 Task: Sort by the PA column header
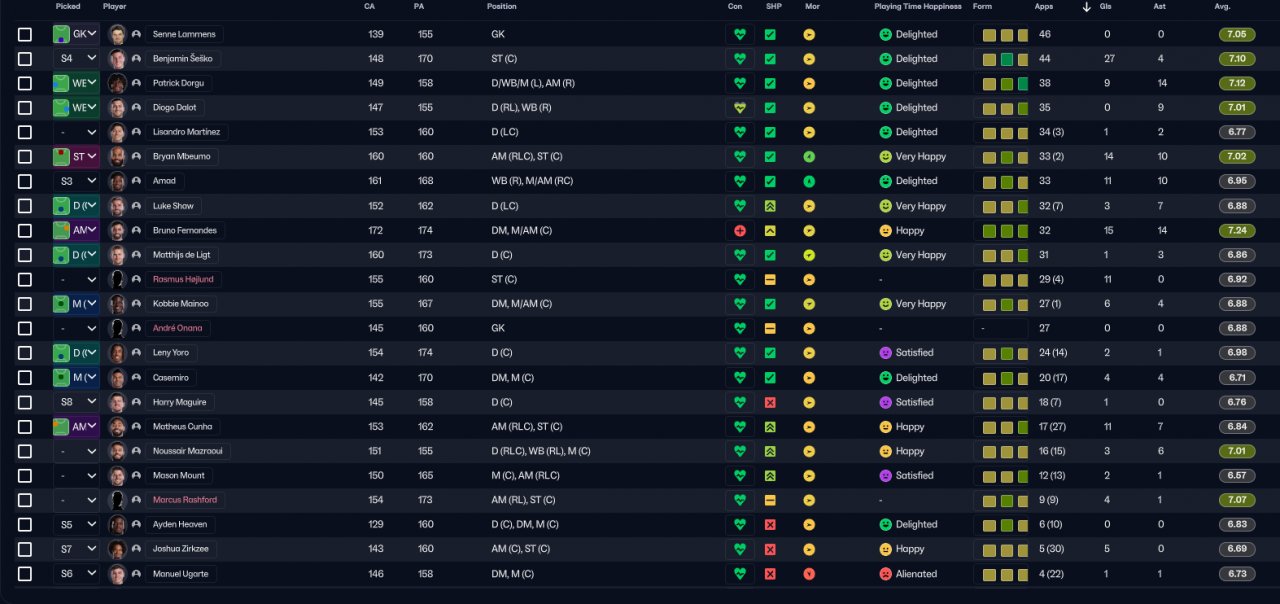point(419,7)
